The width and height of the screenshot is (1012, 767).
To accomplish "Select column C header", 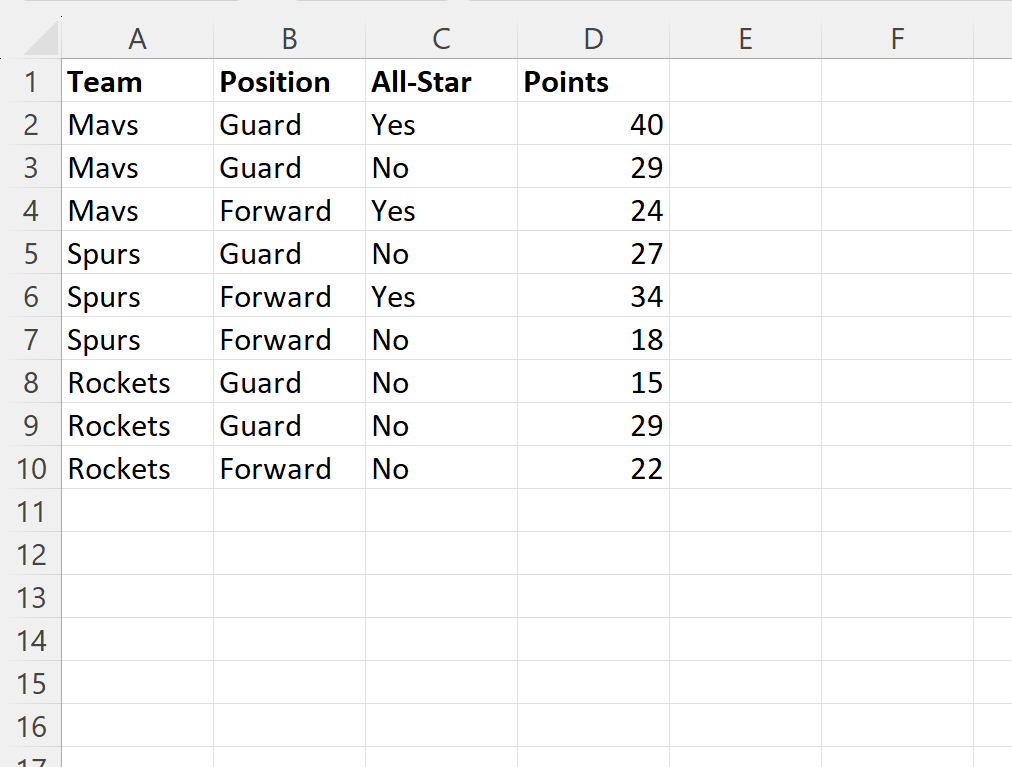I will coord(440,38).
